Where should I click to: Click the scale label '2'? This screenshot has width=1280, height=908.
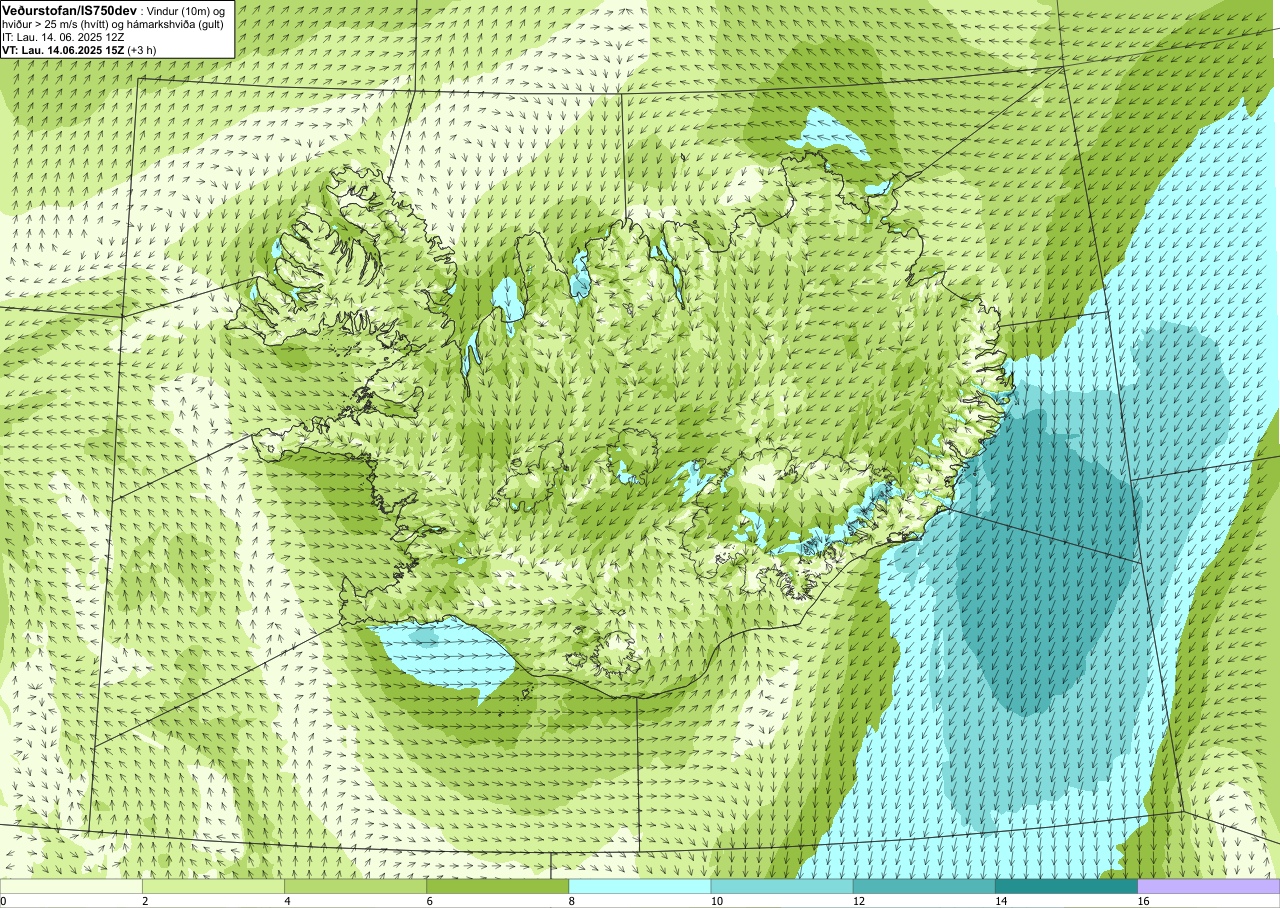point(145,901)
